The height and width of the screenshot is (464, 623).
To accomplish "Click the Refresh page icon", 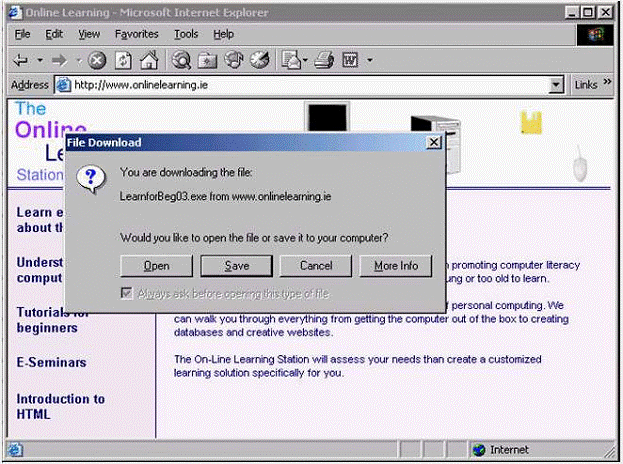I will tap(123, 60).
